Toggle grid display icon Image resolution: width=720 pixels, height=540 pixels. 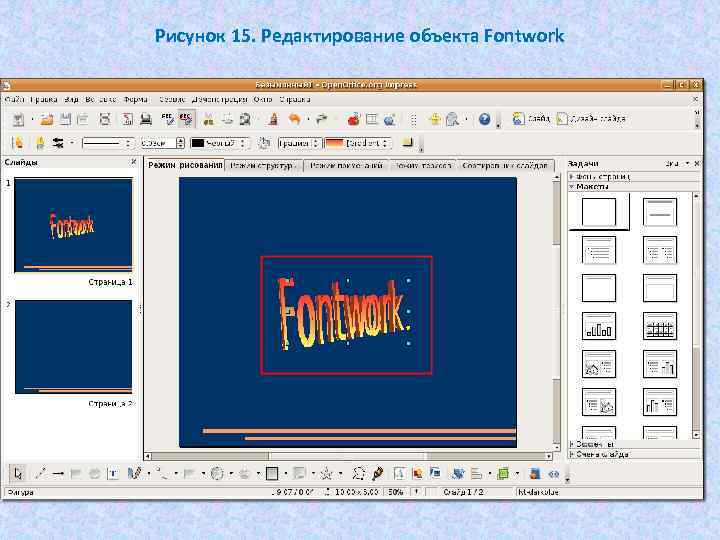coord(413,119)
